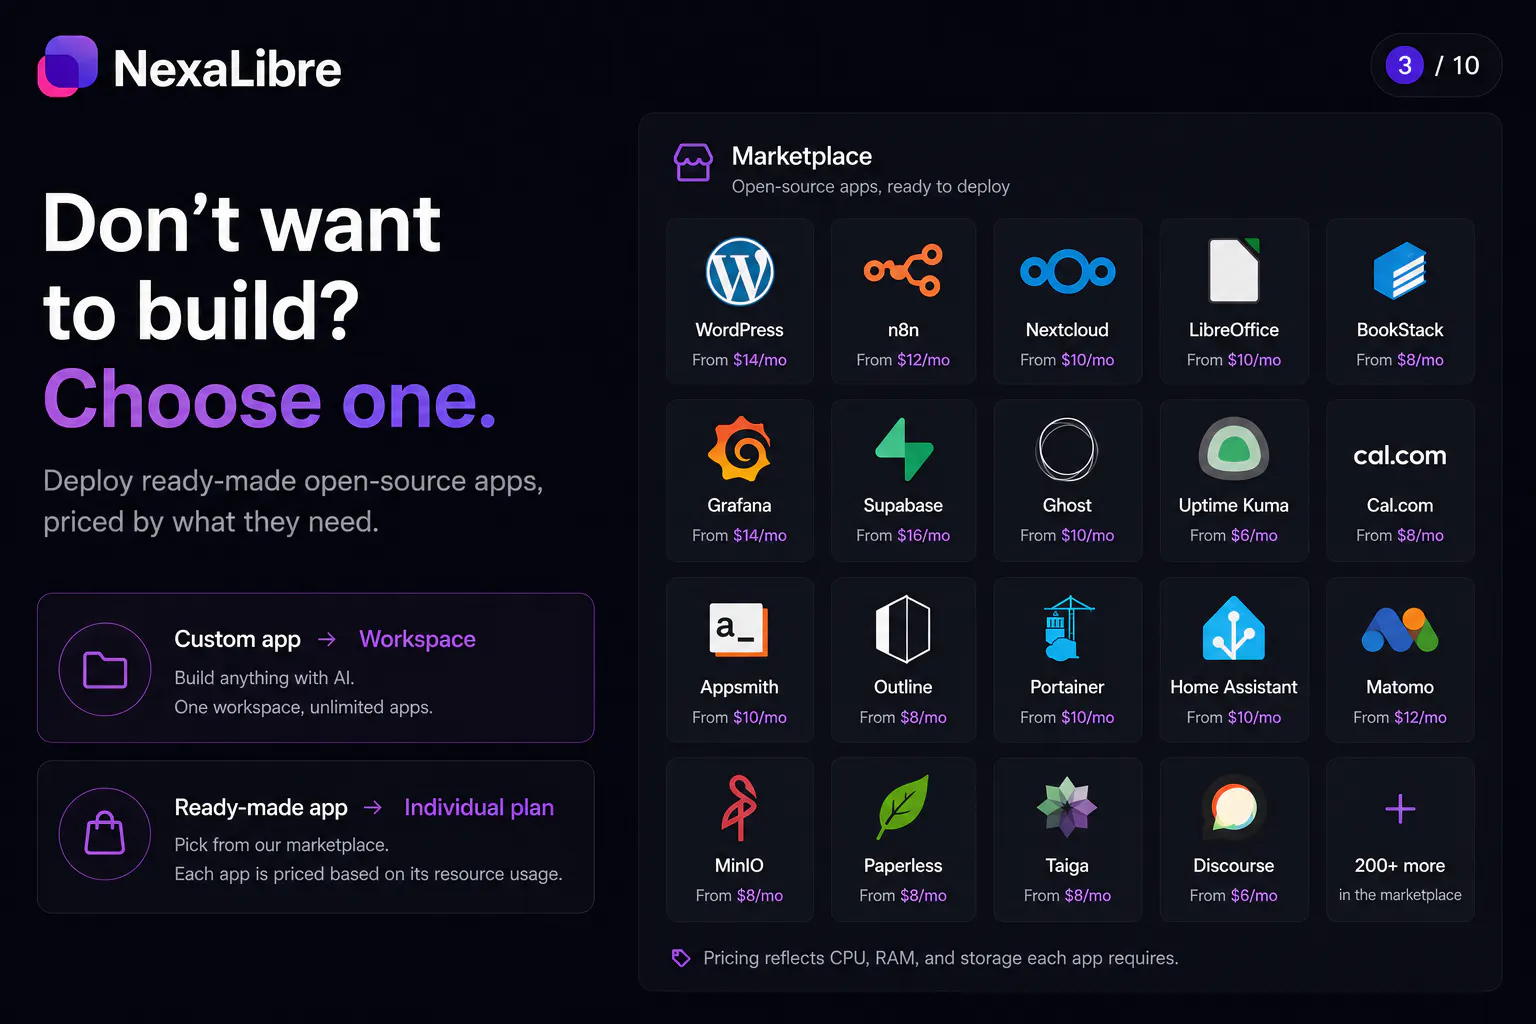The width and height of the screenshot is (1536, 1024).
Task: Click the pricing tag icon
Action: pyautogui.click(x=681, y=958)
